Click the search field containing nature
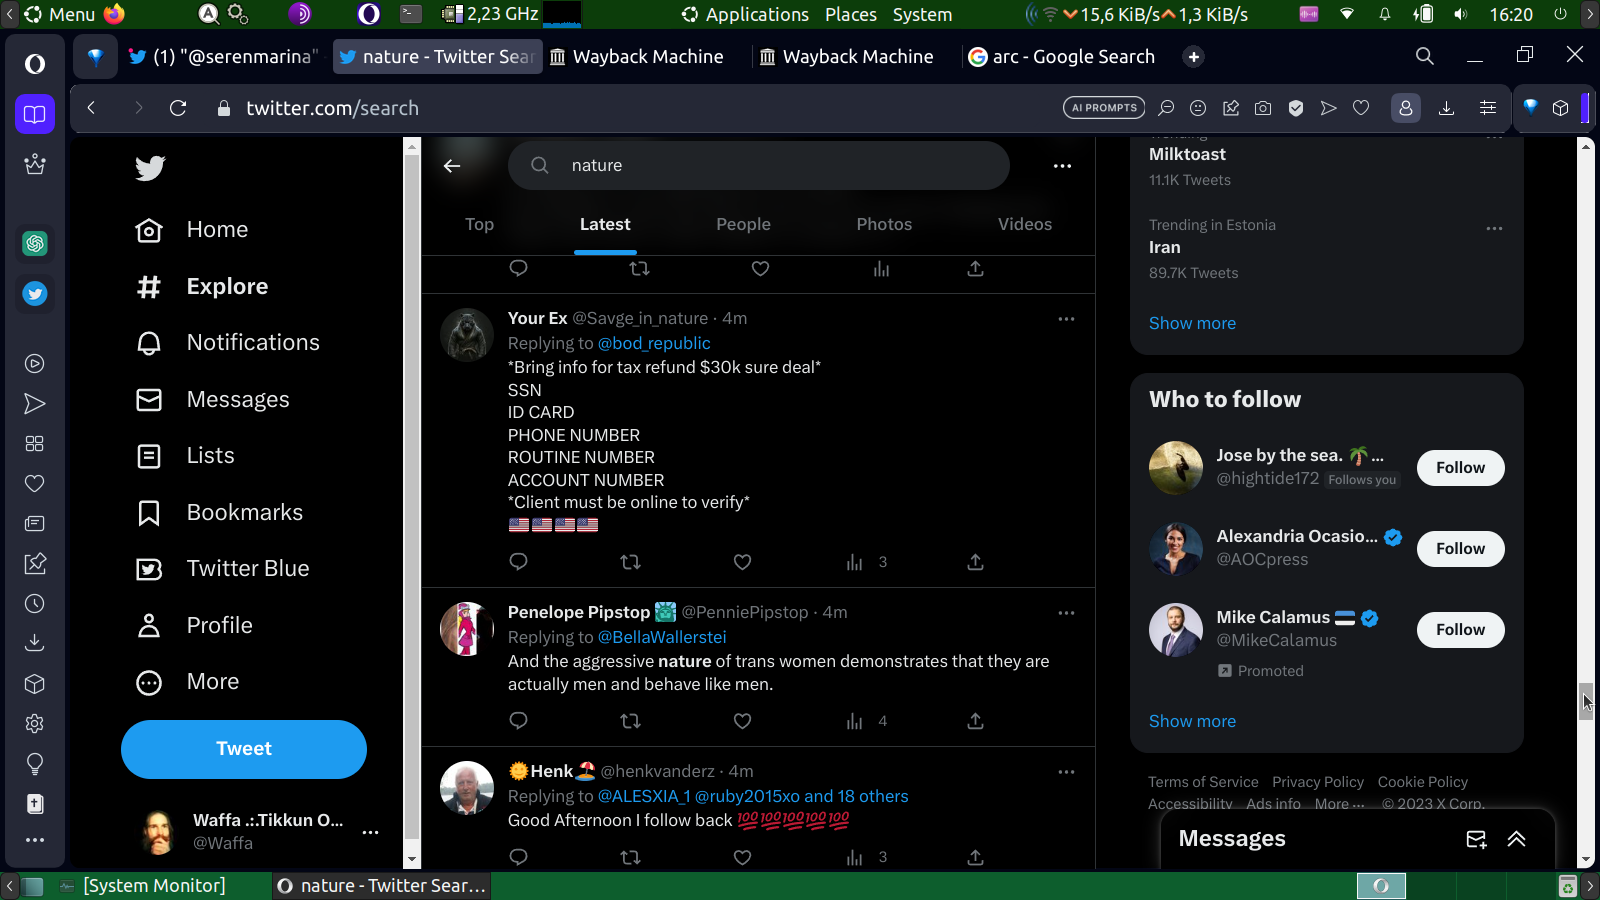Image resolution: width=1600 pixels, height=900 pixels. (x=759, y=166)
